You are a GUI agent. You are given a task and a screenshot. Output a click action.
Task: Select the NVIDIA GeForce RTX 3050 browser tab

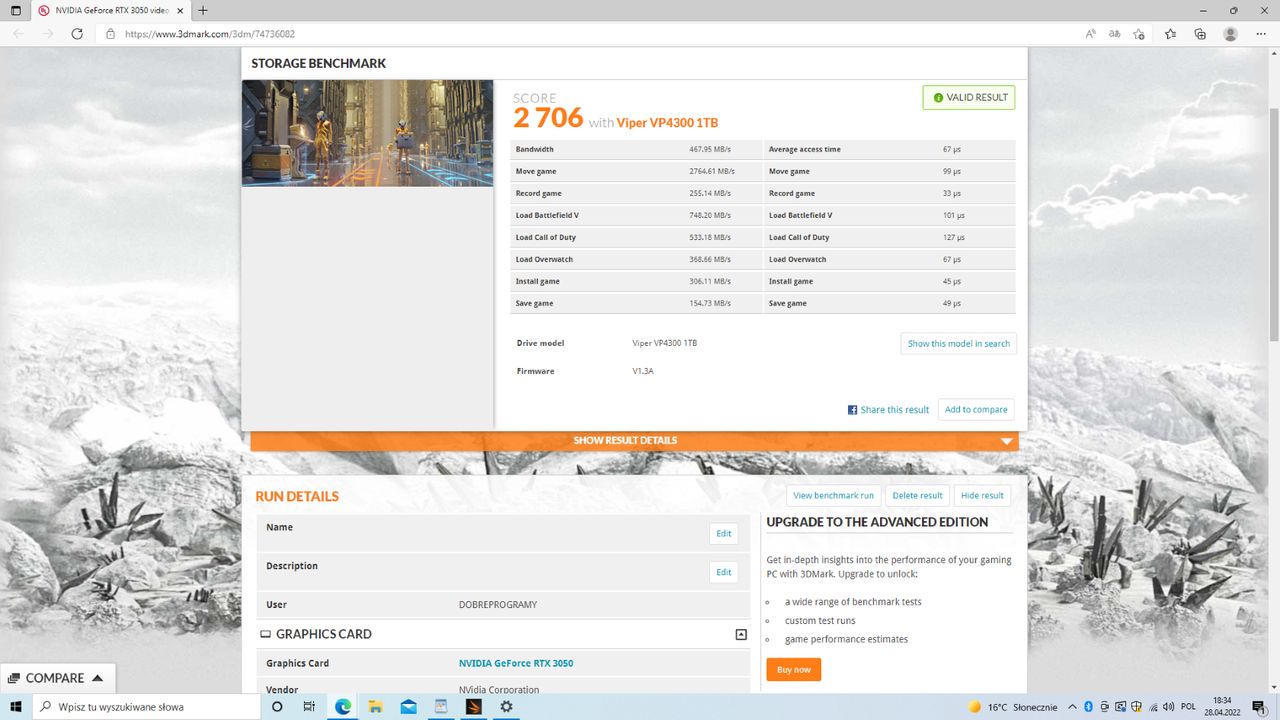110,10
